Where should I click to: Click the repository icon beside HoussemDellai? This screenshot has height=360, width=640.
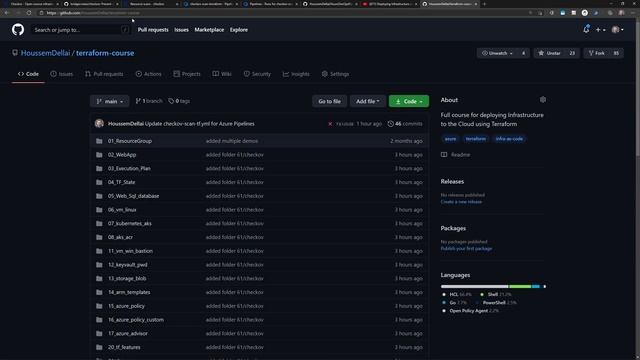[15, 53]
